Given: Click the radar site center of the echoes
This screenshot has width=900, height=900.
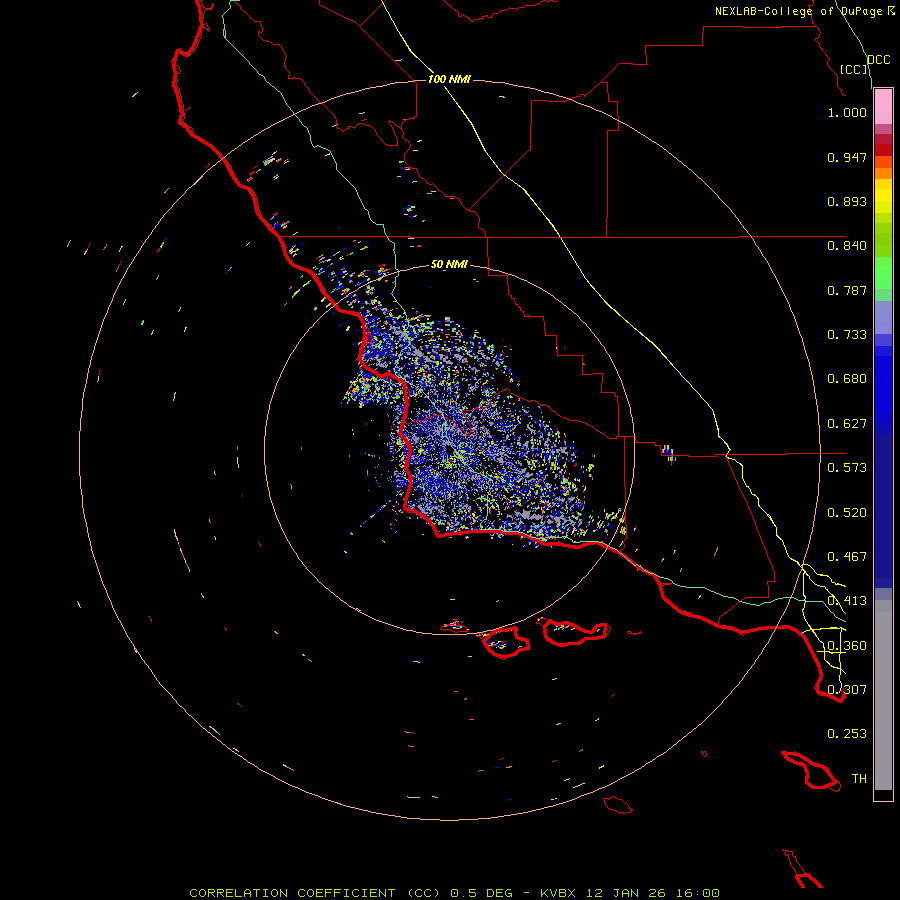Looking at the screenshot, I should (449, 452).
